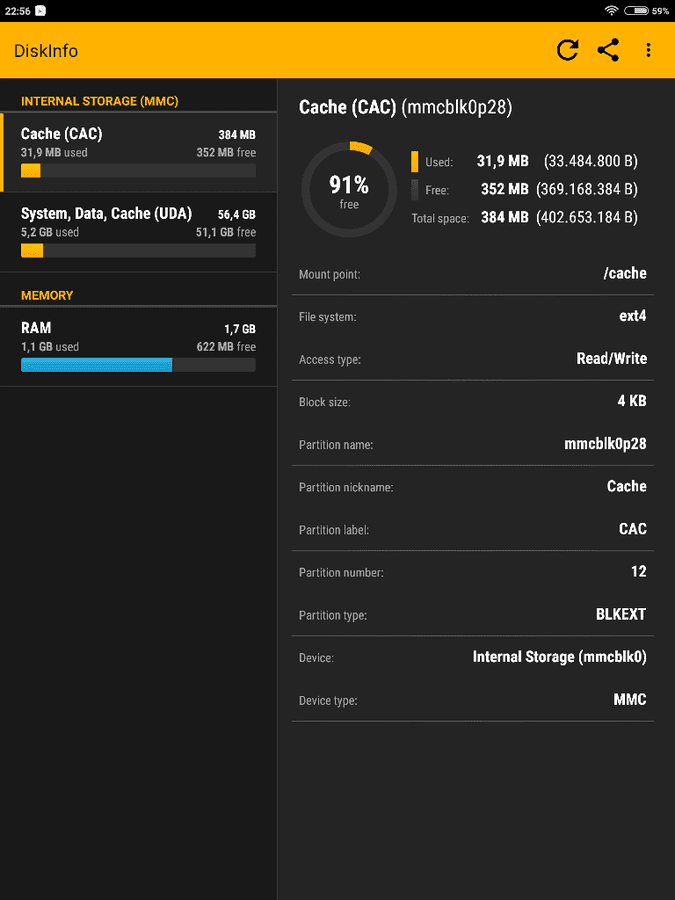The image size is (675, 900).
Task: Tap the refresh icon in the toolbar
Action: pos(567,50)
